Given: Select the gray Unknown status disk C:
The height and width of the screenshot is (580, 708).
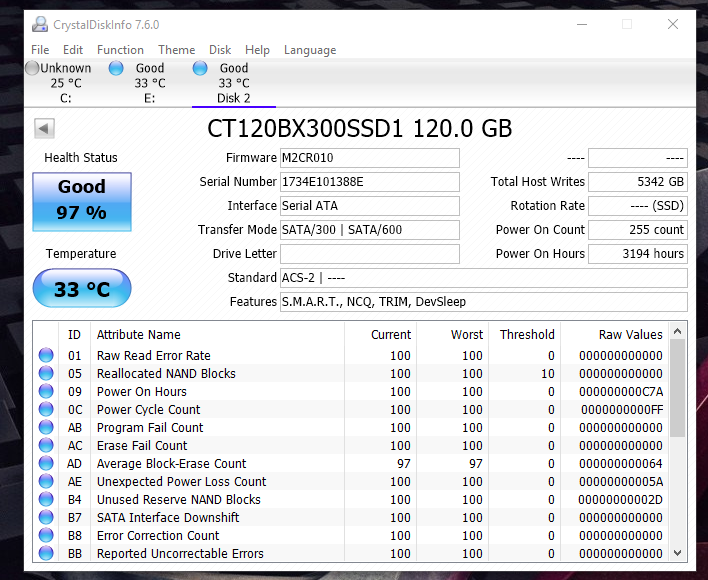Looking at the screenshot, I should [x=32, y=68].
